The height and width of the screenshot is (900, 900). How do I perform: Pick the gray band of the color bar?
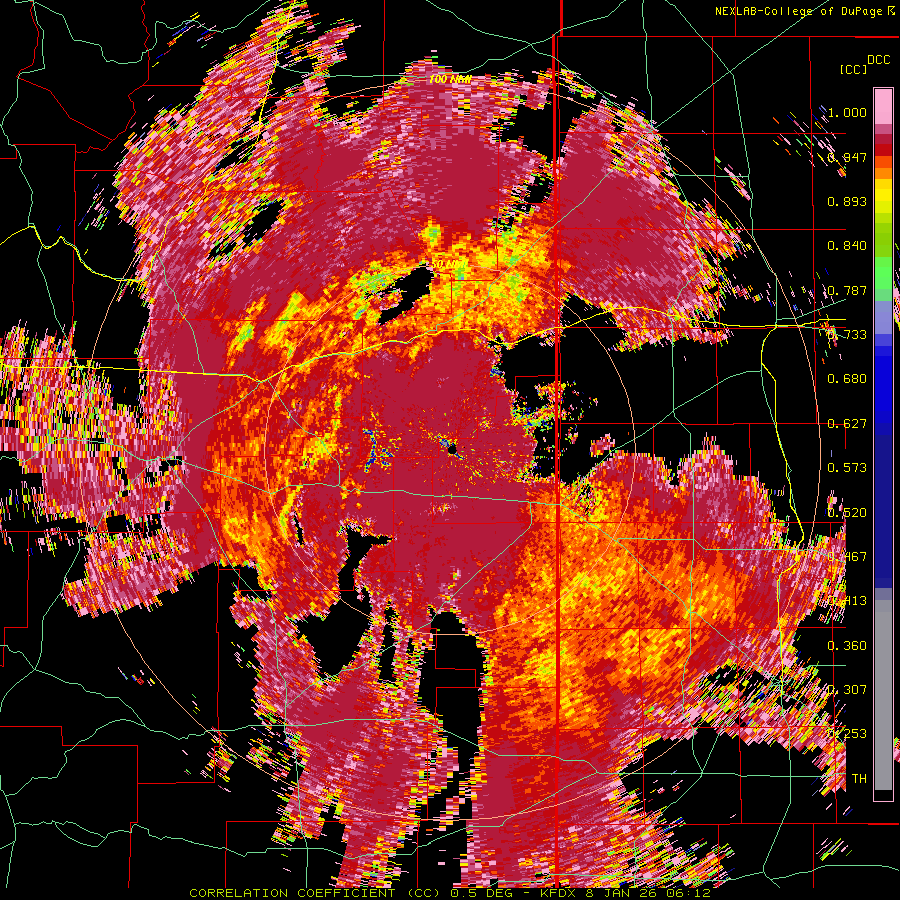click(883, 695)
